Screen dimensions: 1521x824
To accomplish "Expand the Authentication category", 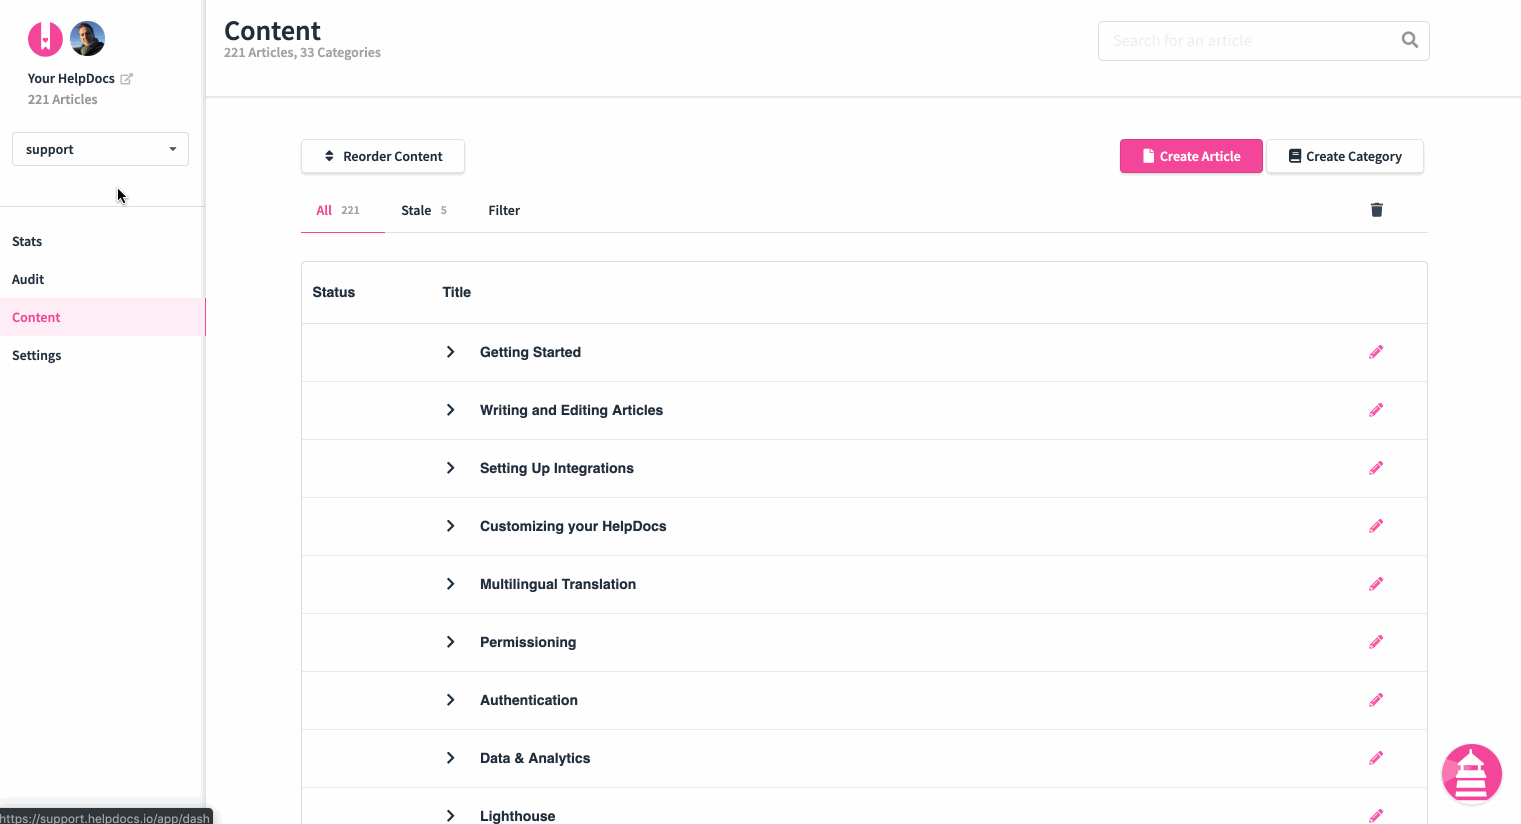I will pyautogui.click(x=451, y=700).
